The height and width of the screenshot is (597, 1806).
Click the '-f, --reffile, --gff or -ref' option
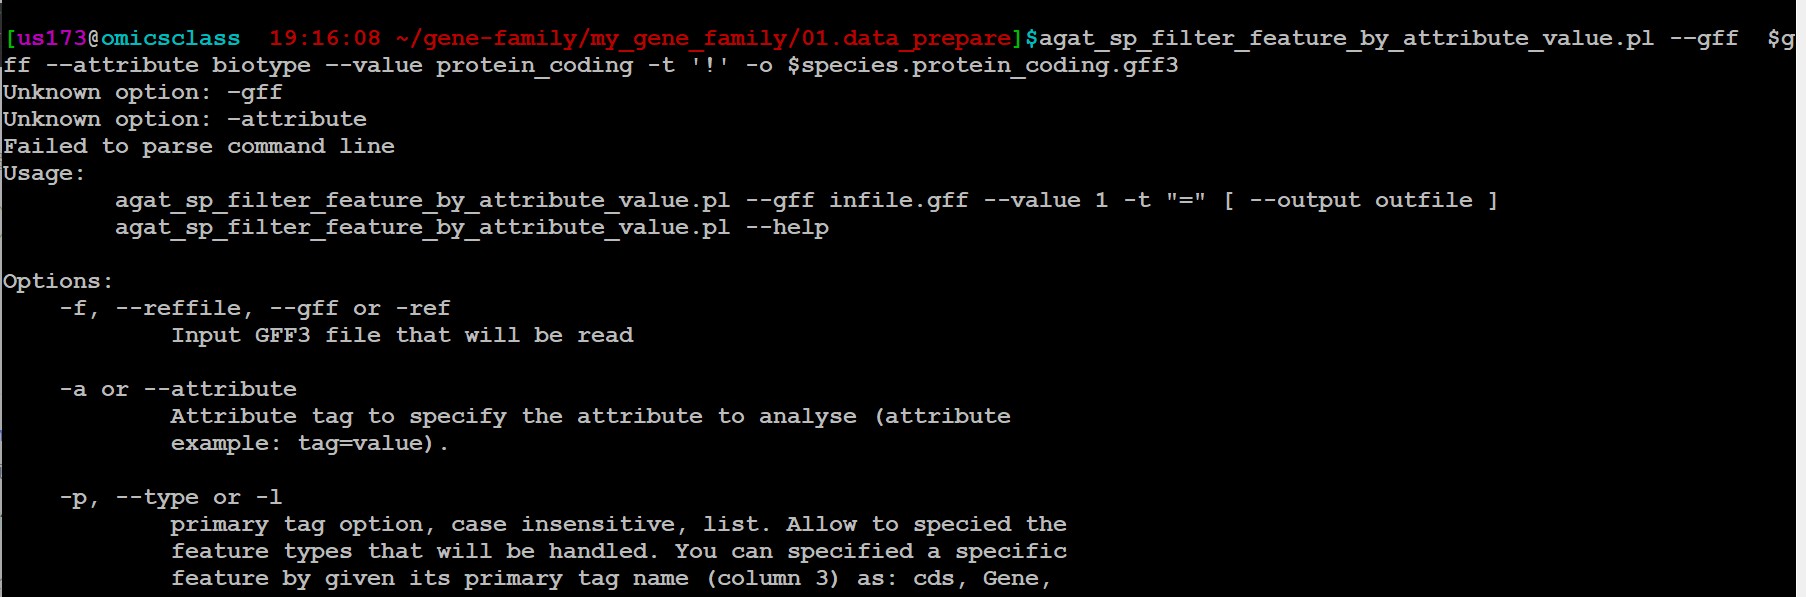[x=255, y=309]
